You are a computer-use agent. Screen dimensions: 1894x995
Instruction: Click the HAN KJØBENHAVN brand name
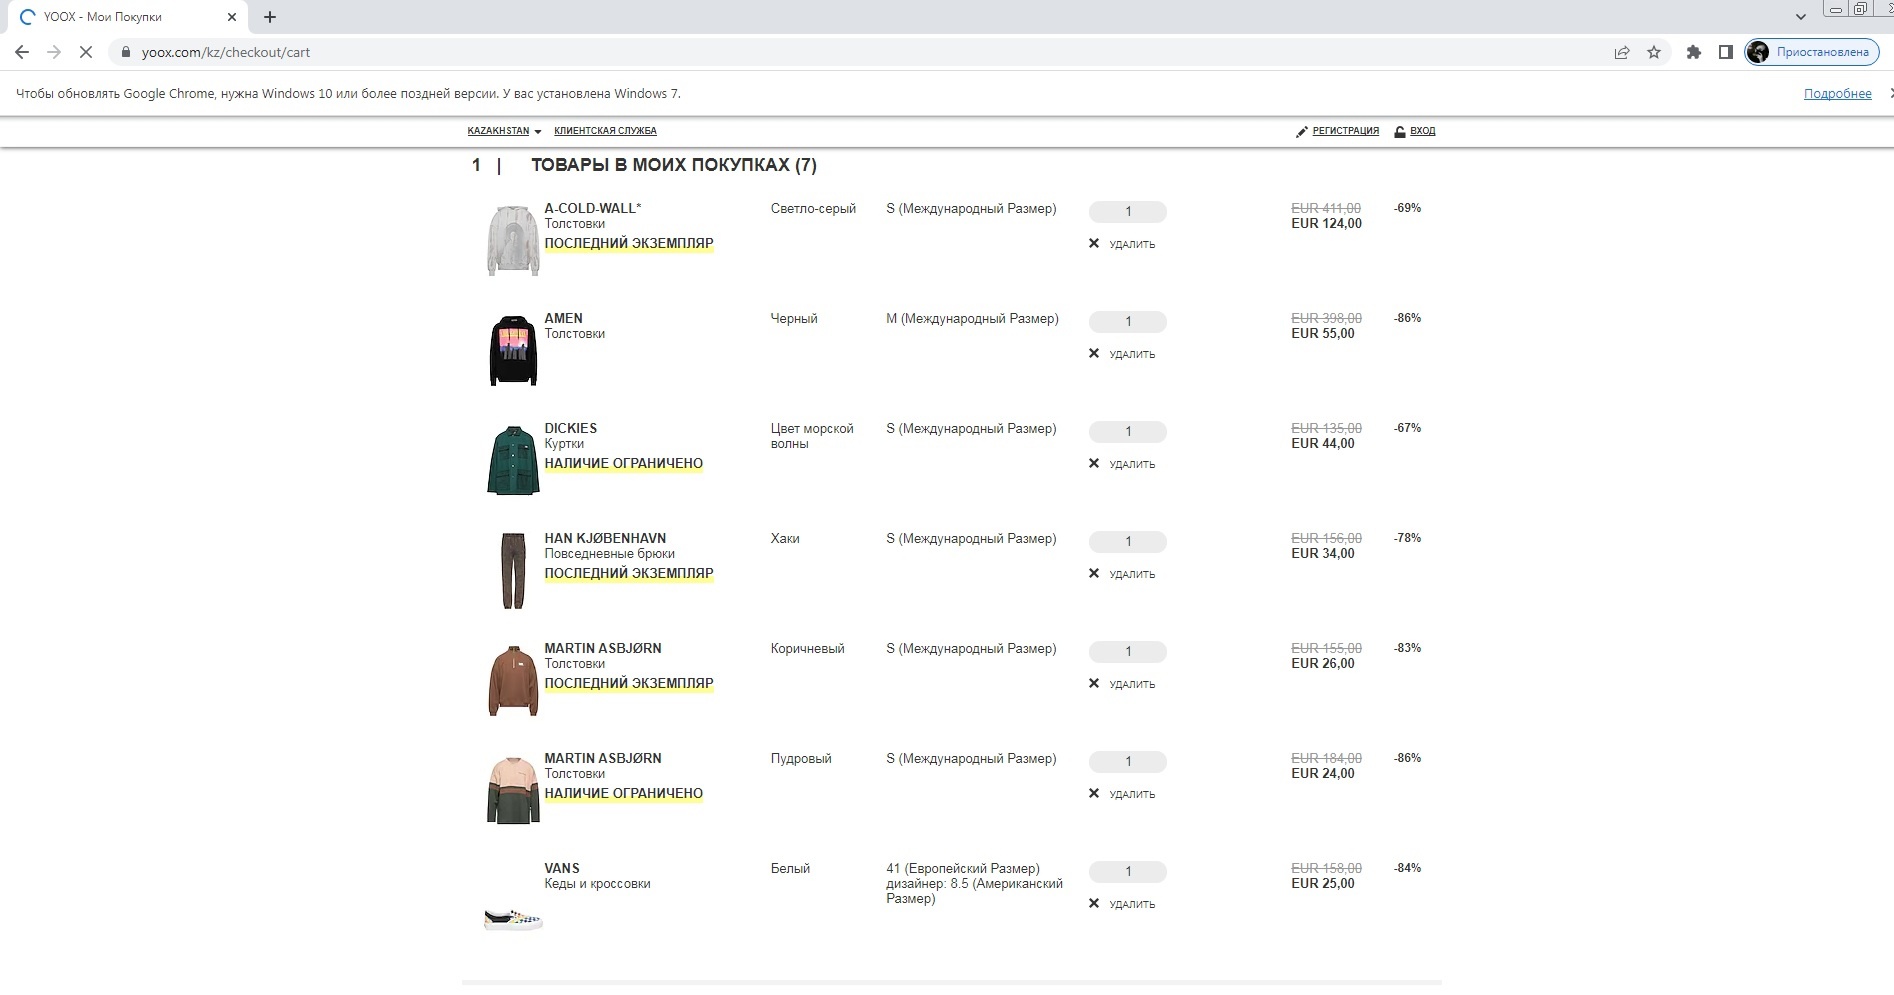coord(605,538)
